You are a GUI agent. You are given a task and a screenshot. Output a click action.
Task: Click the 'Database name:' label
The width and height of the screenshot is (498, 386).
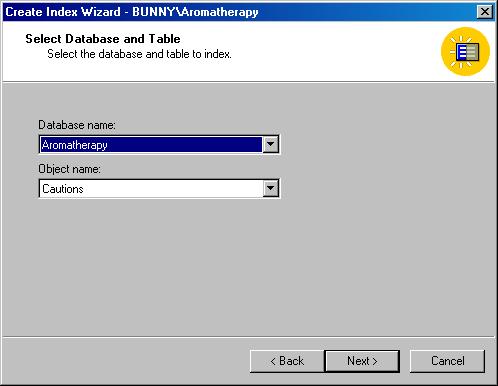pyautogui.click(x=77, y=125)
